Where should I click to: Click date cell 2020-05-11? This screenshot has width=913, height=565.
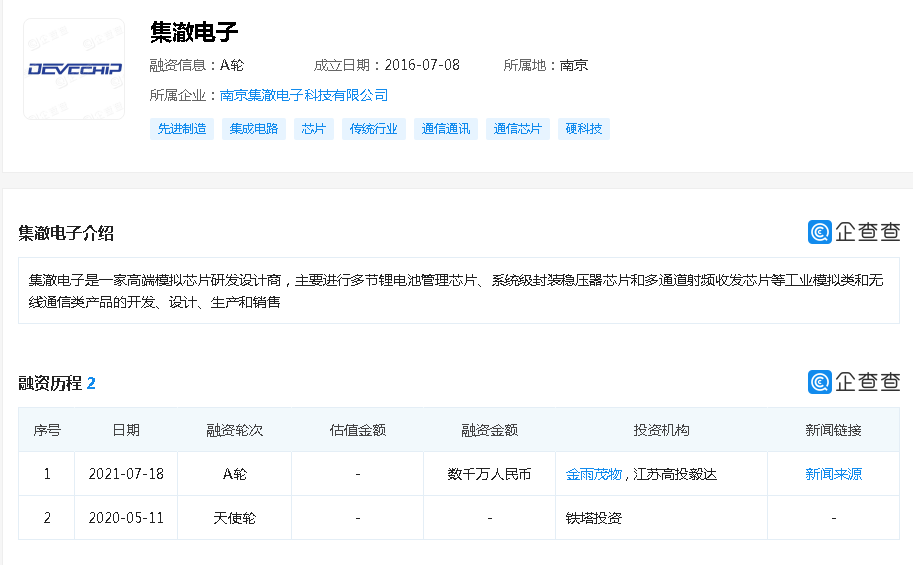[126, 518]
